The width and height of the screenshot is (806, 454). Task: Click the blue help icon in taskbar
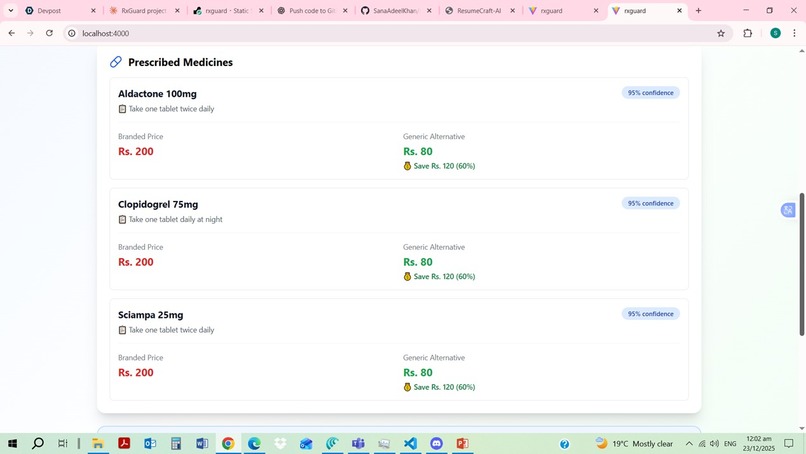[564, 444]
